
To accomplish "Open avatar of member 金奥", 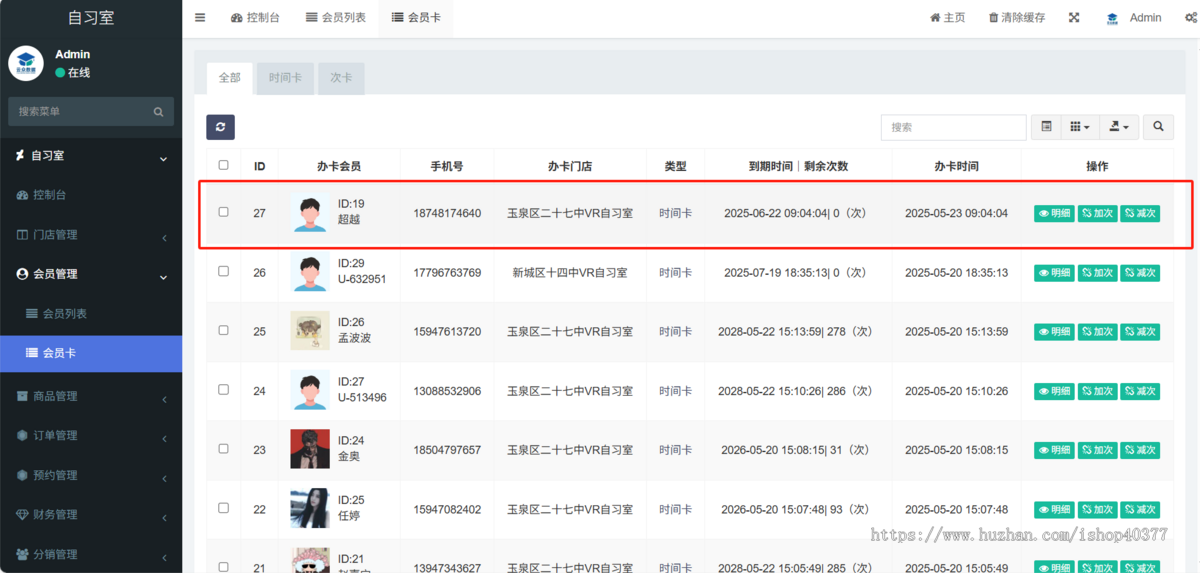I will point(310,450).
